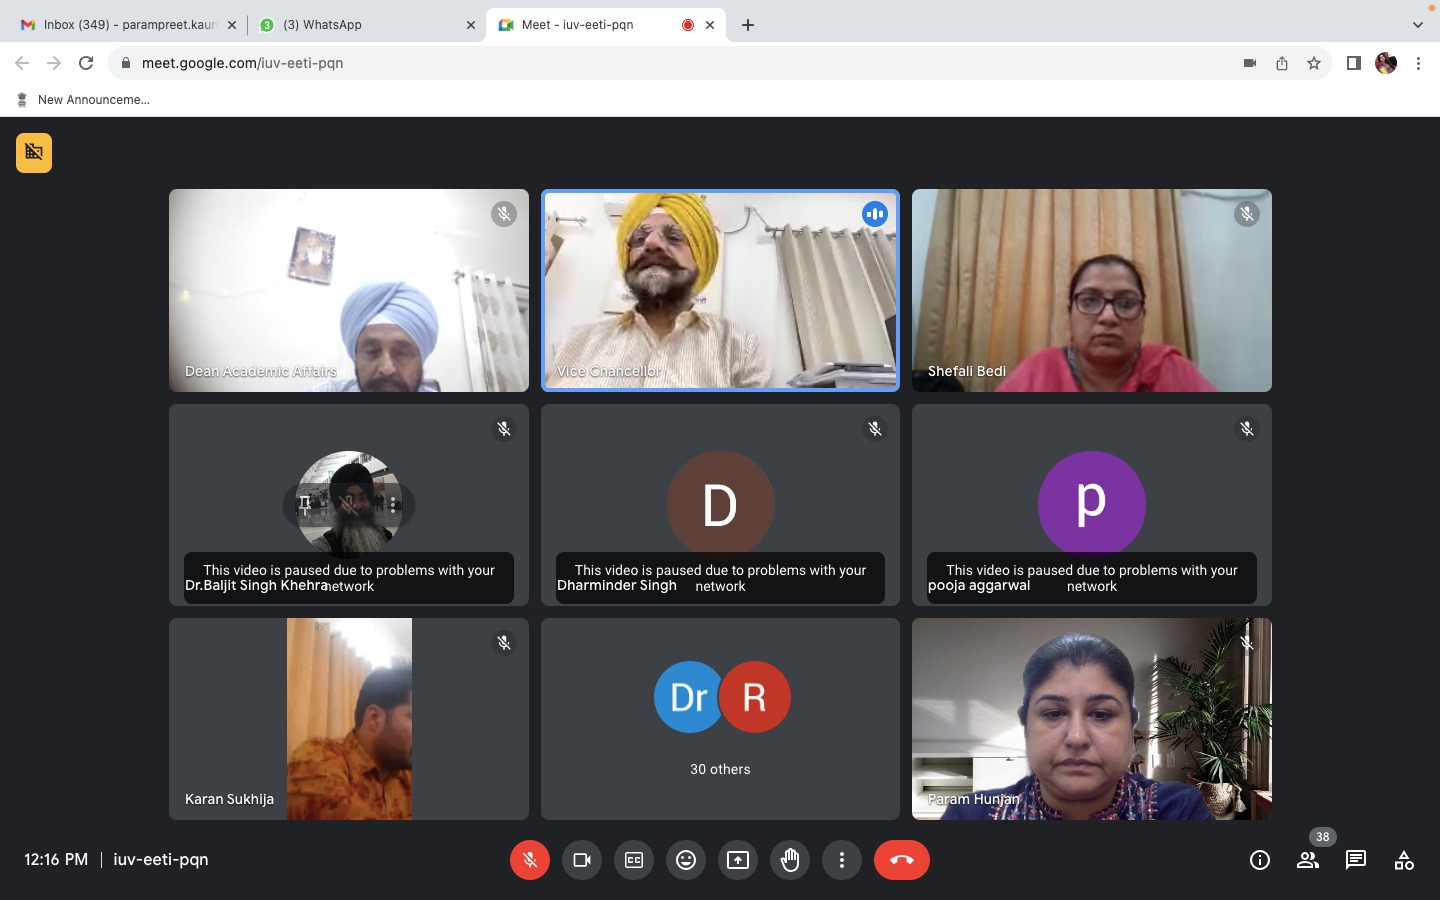Open the 30 others tile

point(720,719)
